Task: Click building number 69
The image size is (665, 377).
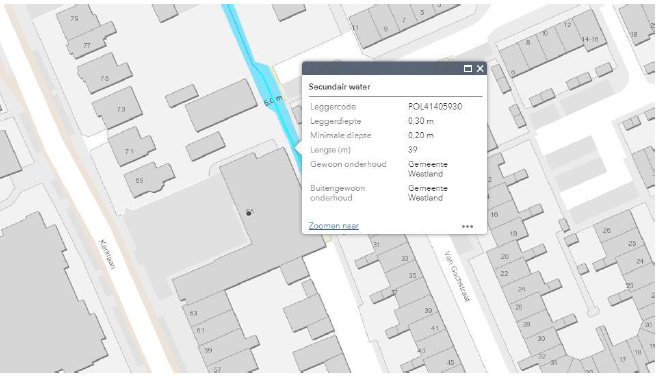Action: click(x=139, y=181)
